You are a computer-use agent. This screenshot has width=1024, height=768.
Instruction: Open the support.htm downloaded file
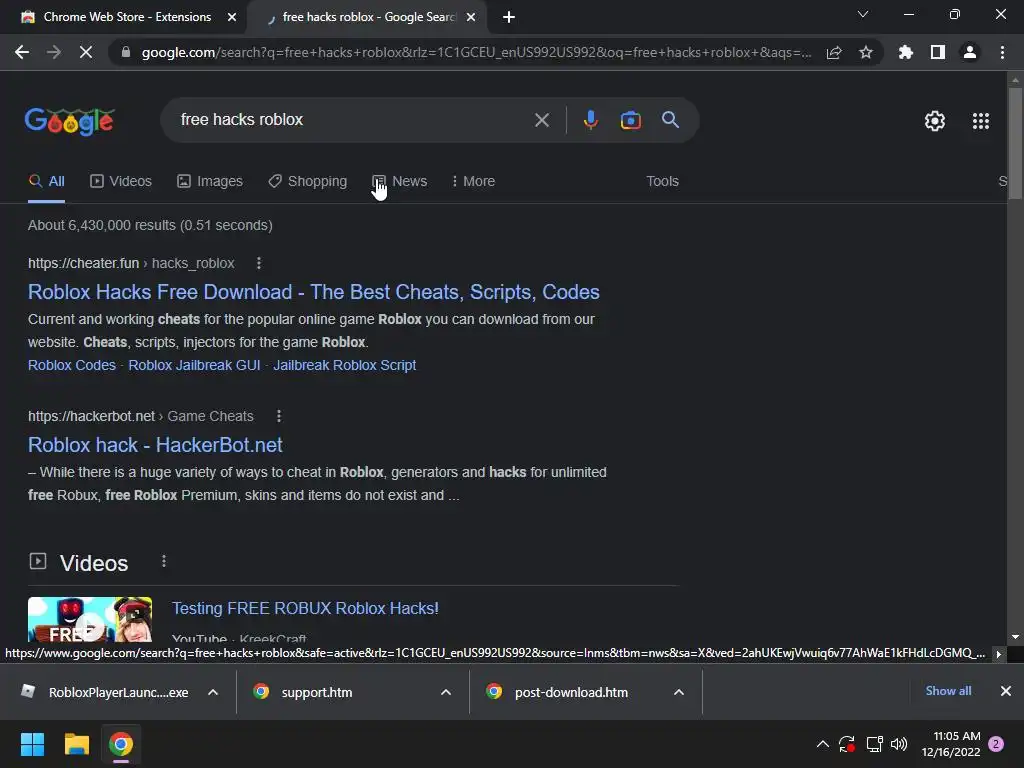(303, 692)
